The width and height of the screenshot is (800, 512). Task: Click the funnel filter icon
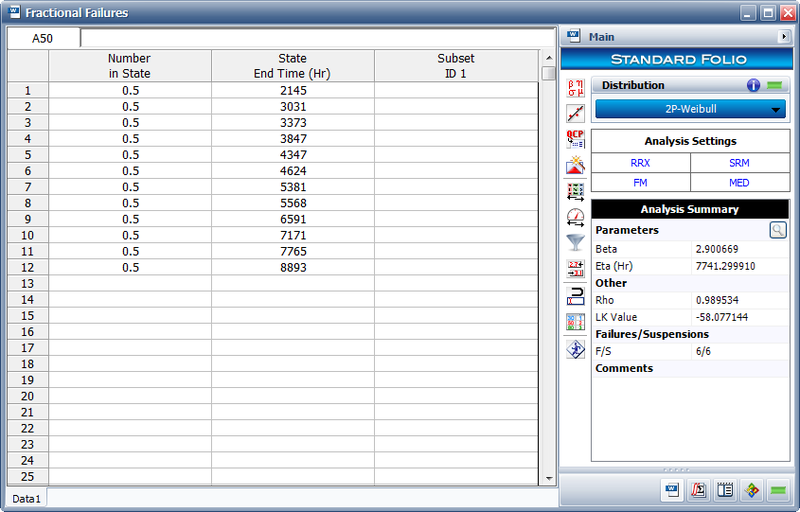[575, 243]
